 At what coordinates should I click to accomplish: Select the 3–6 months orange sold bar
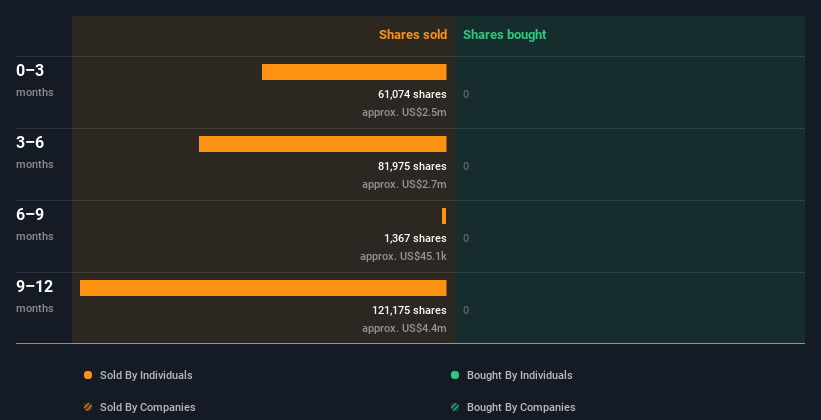323,144
